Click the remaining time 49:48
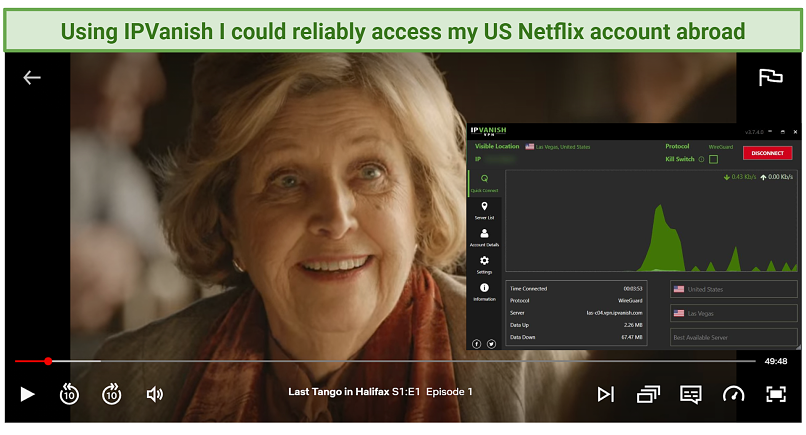The image size is (806, 435). (x=776, y=361)
